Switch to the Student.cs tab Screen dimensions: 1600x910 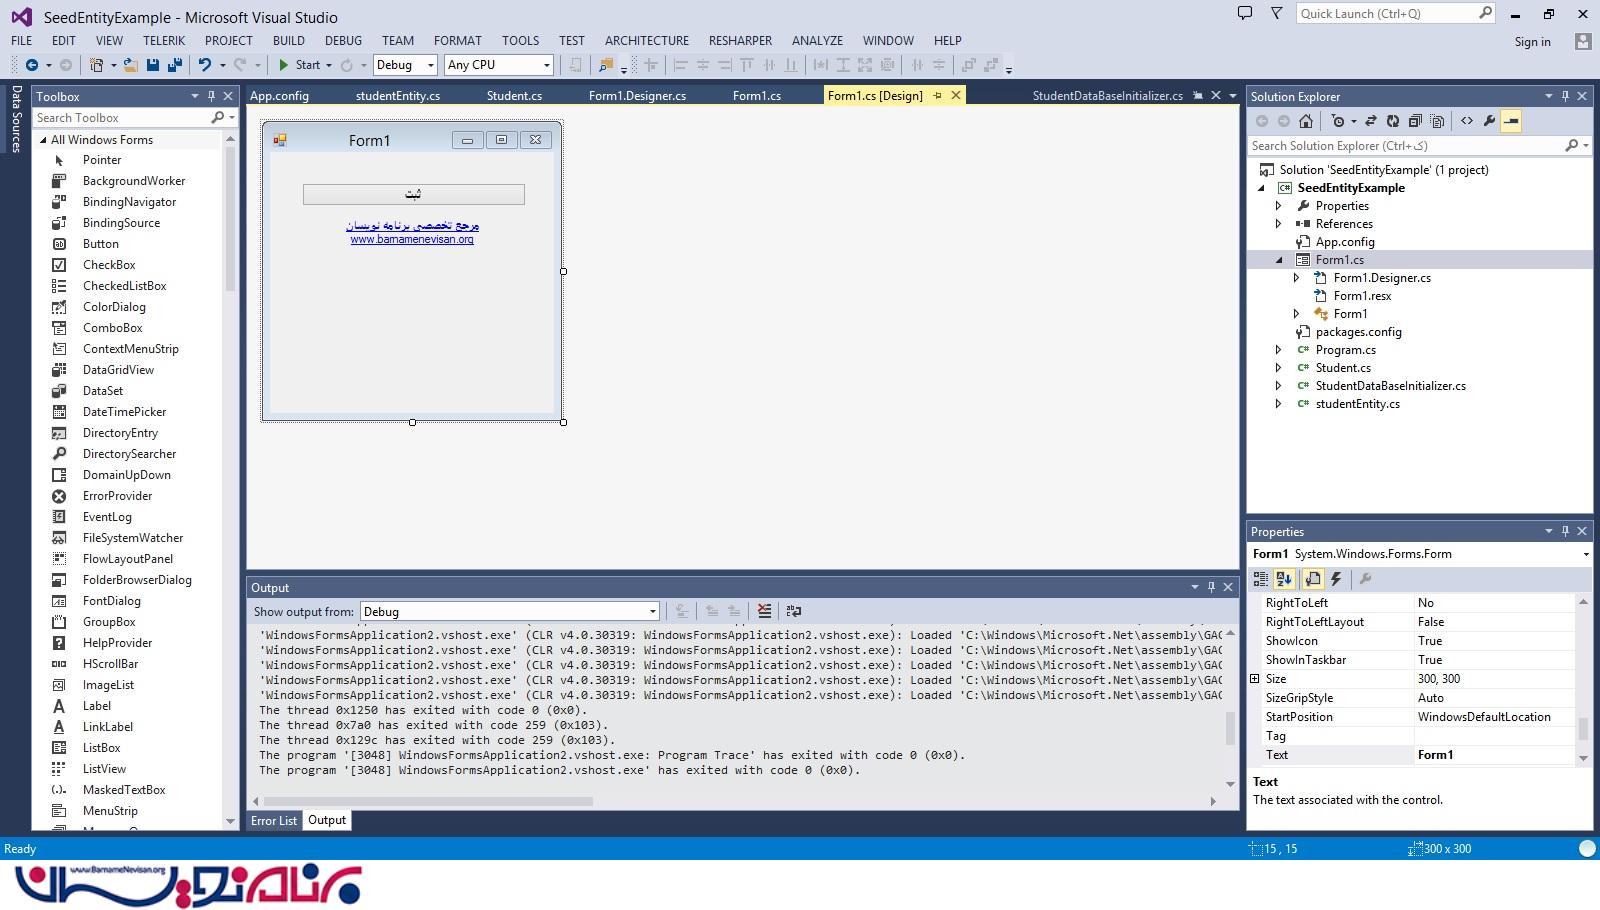click(514, 96)
